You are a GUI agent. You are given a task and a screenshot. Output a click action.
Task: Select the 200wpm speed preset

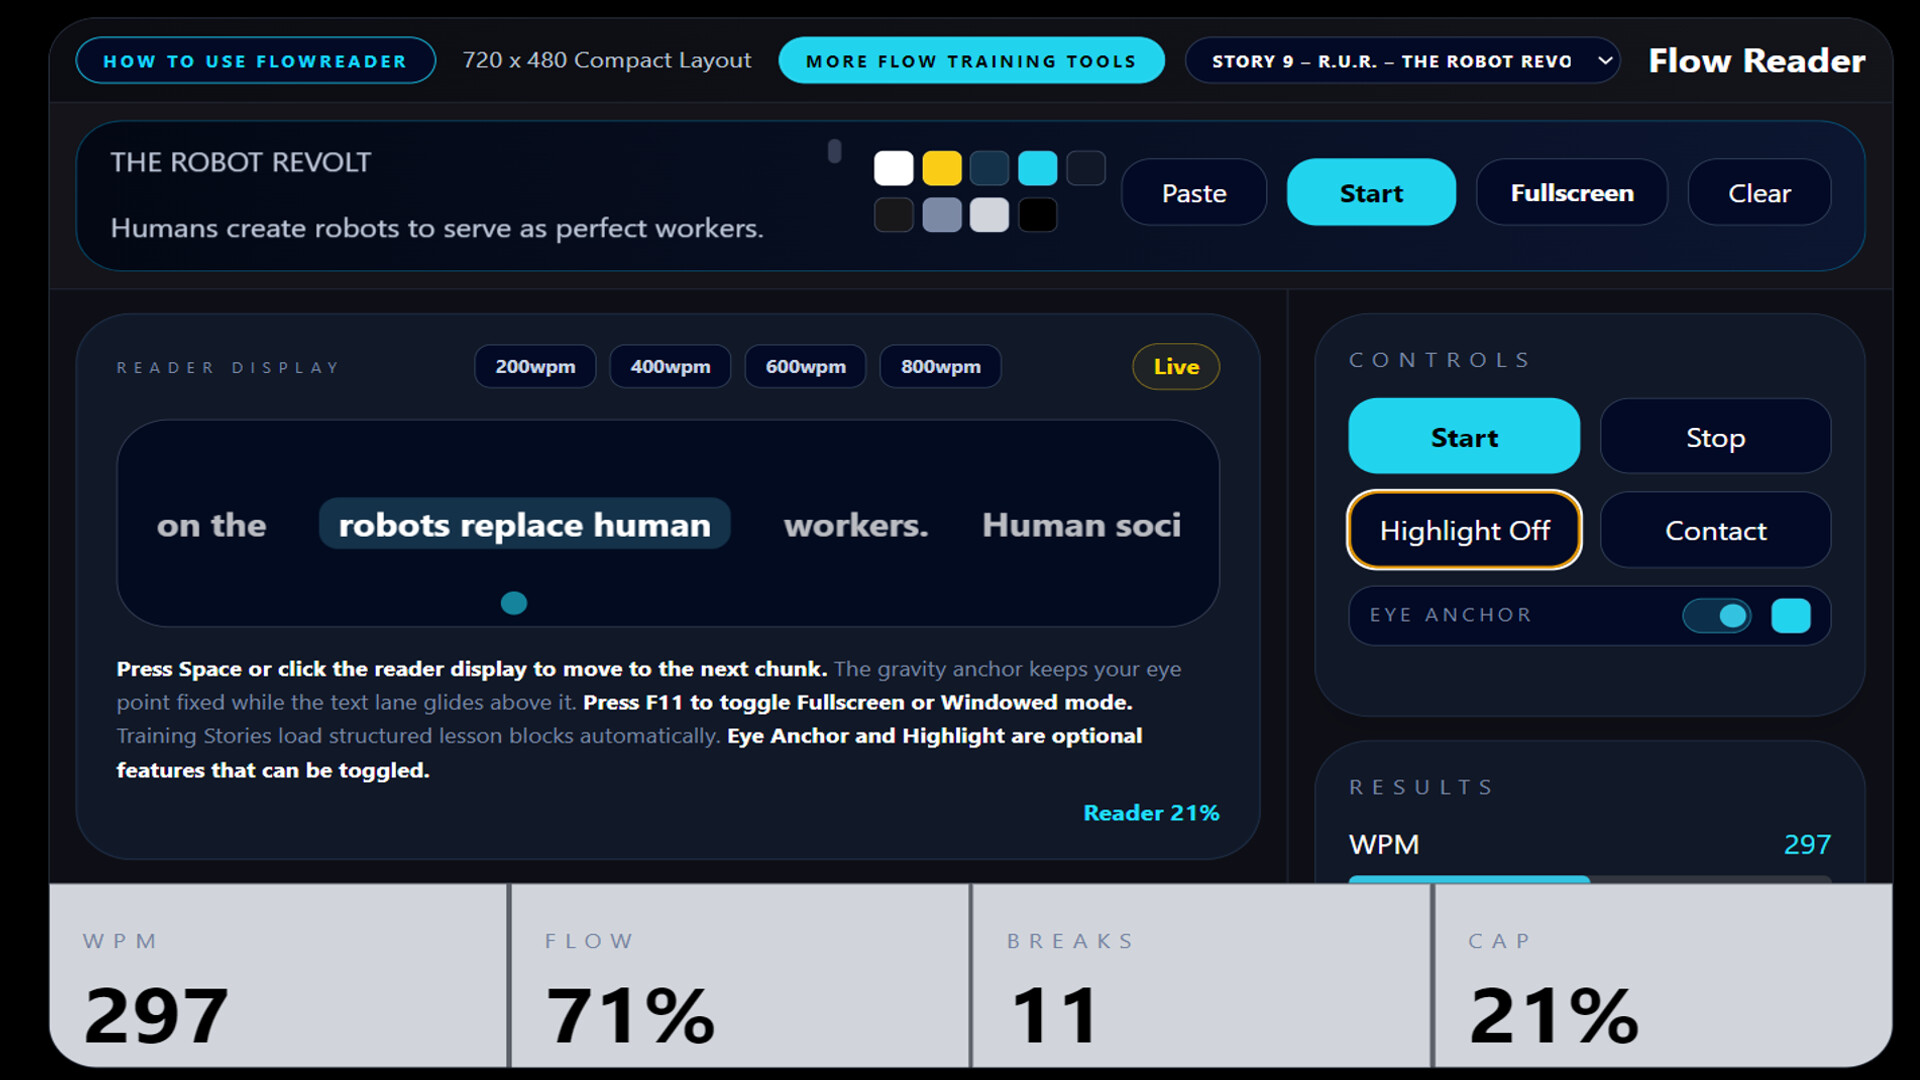coord(535,366)
